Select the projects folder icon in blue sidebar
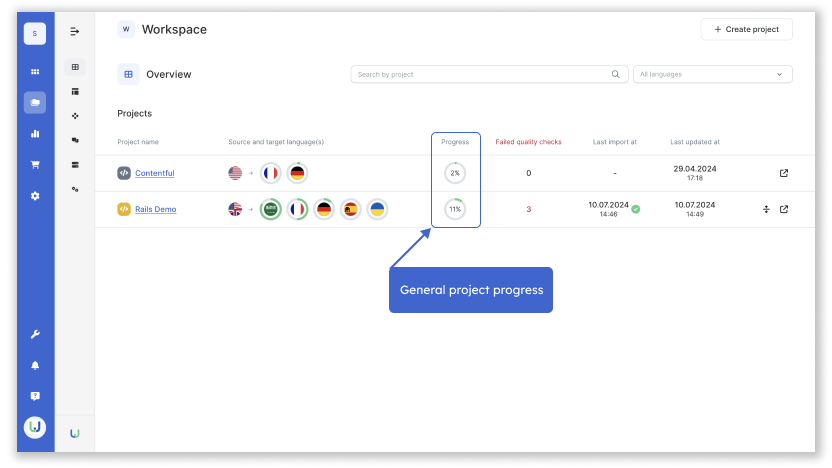This screenshot has height=468, width=832. 35,102
